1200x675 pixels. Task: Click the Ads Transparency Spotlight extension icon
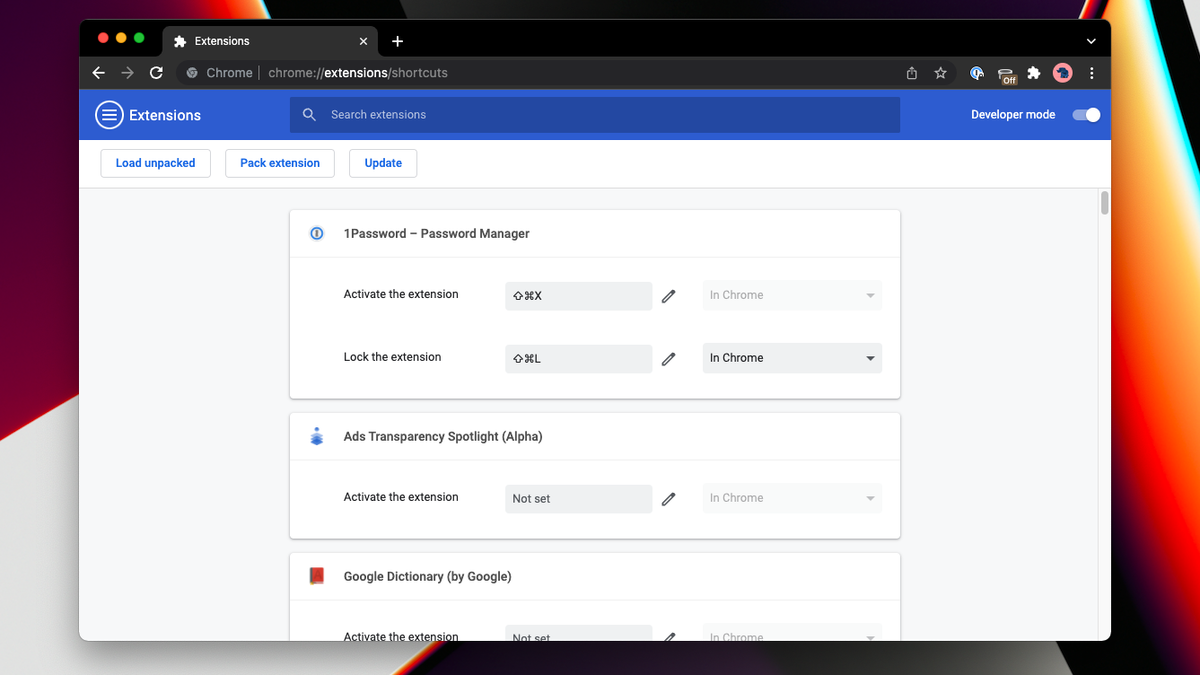(x=316, y=436)
